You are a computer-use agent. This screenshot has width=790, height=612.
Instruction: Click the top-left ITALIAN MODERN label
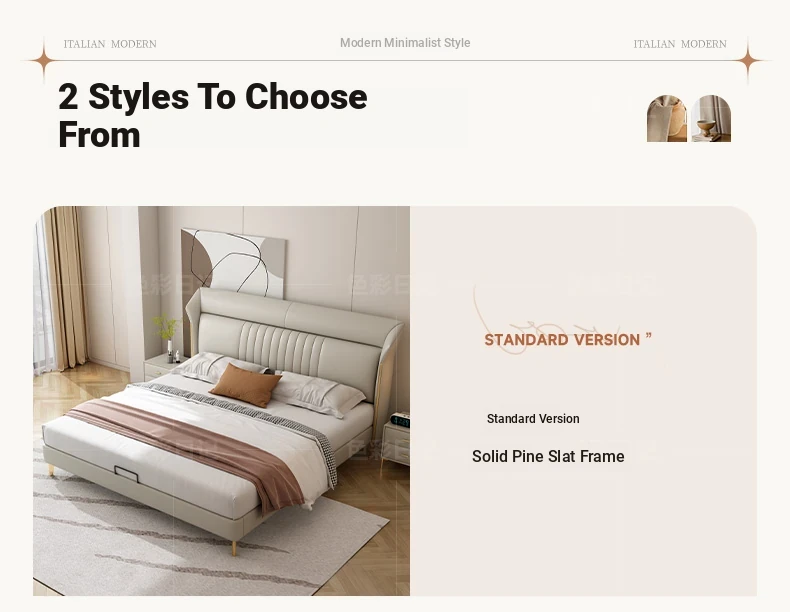(x=110, y=44)
